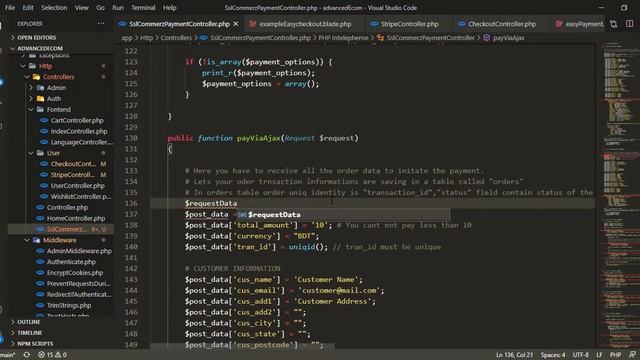Collapse the Http folder
Viewport: 640px width, 360px height.
45,66
